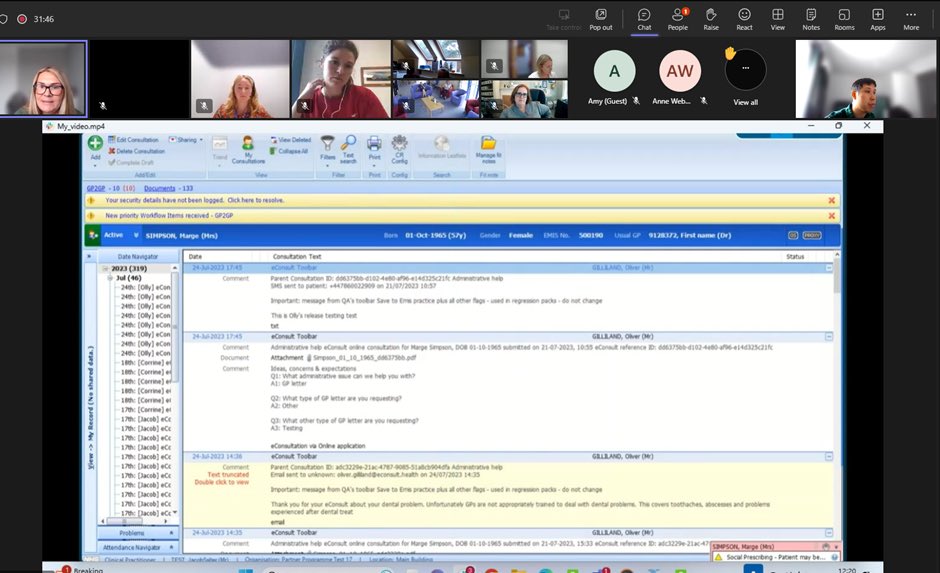The height and width of the screenshot is (573, 940).
Task: Click the Status column header
Action: pos(795,257)
